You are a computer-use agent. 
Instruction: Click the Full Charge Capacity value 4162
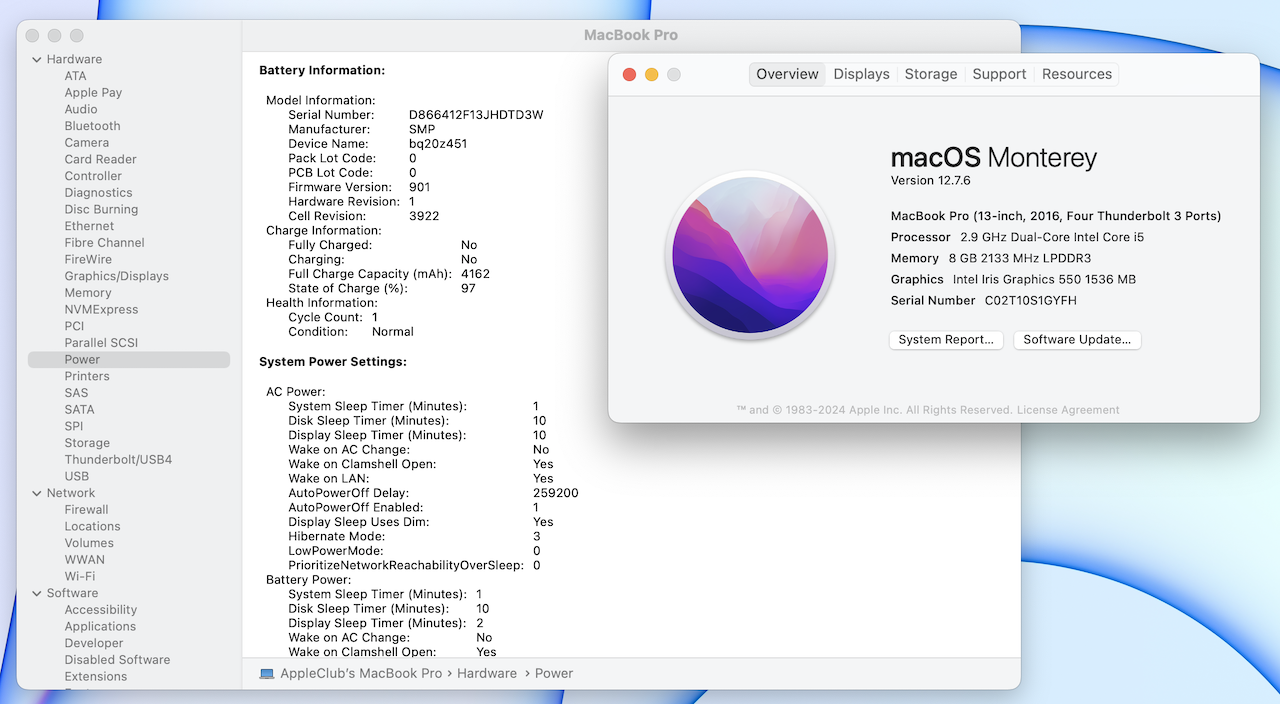(475, 274)
